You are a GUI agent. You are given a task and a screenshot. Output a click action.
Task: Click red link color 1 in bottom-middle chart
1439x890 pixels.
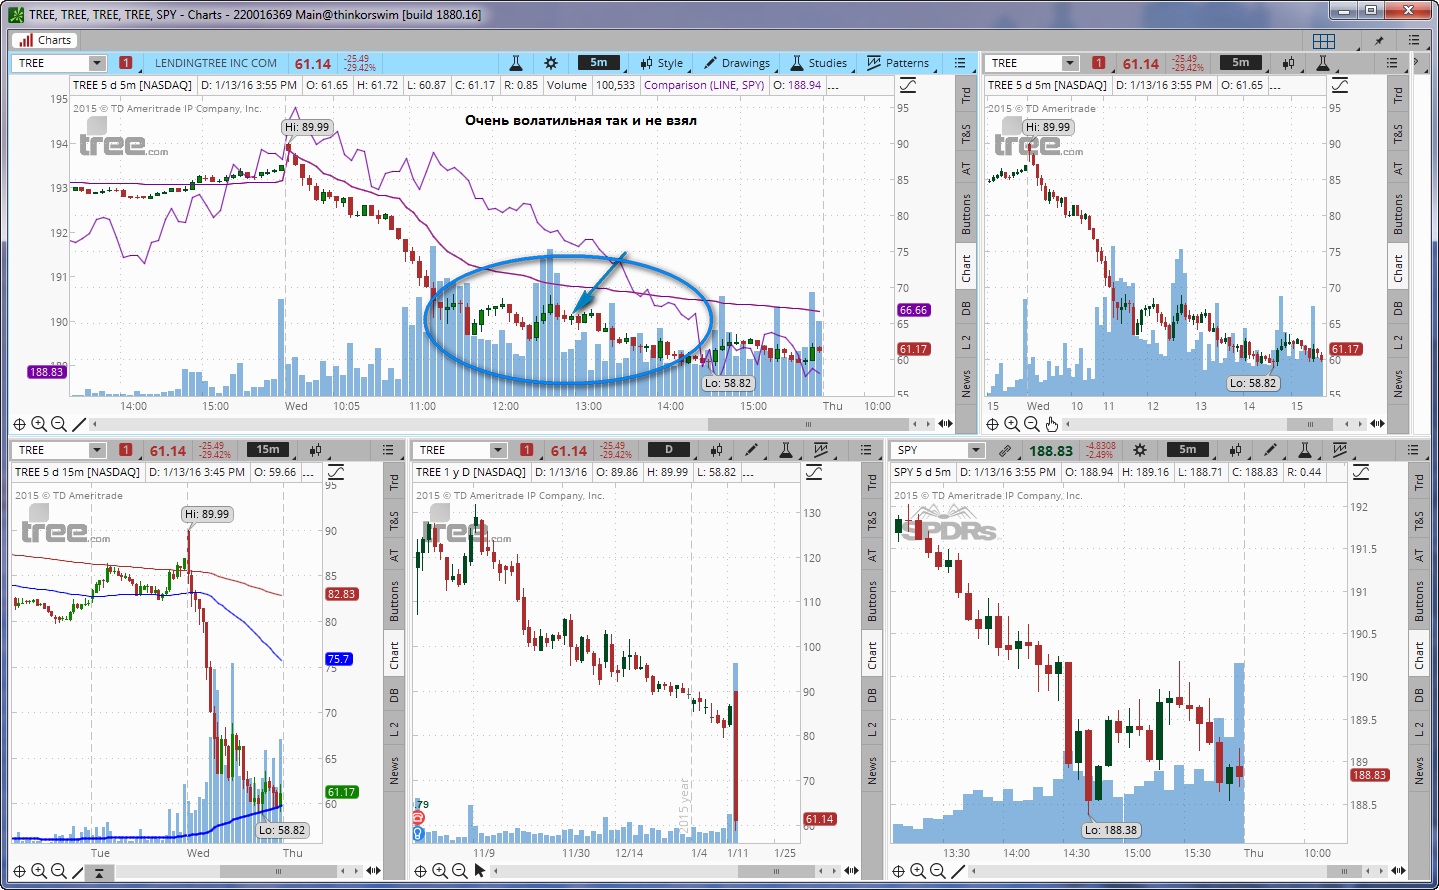click(527, 450)
